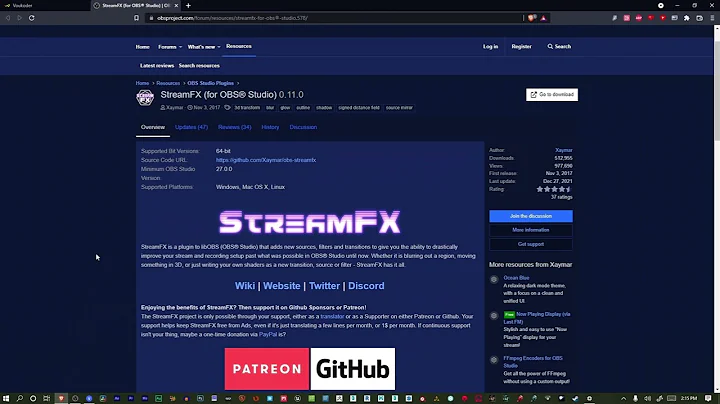Switch to the History tab
The height and width of the screenshot is (404, 720).
(270, 127)
